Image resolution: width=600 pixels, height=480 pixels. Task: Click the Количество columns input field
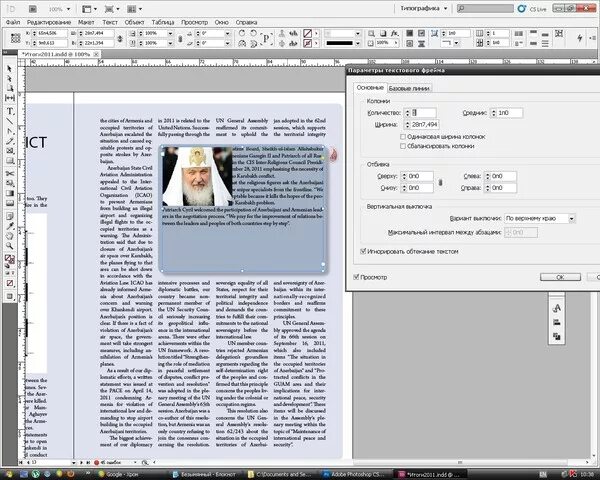pyautogui.click(x=424, y=113)
